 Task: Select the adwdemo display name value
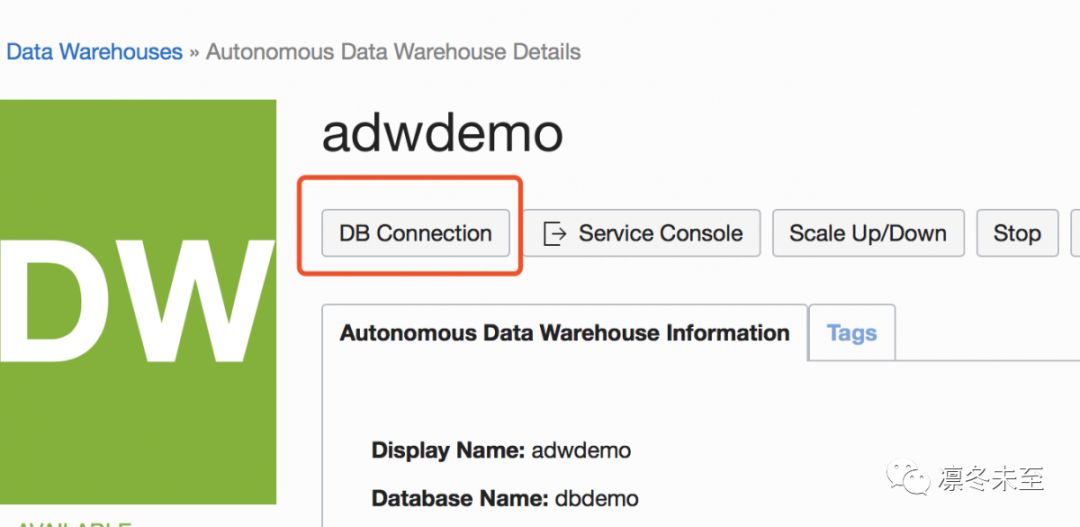pos(581,450)
